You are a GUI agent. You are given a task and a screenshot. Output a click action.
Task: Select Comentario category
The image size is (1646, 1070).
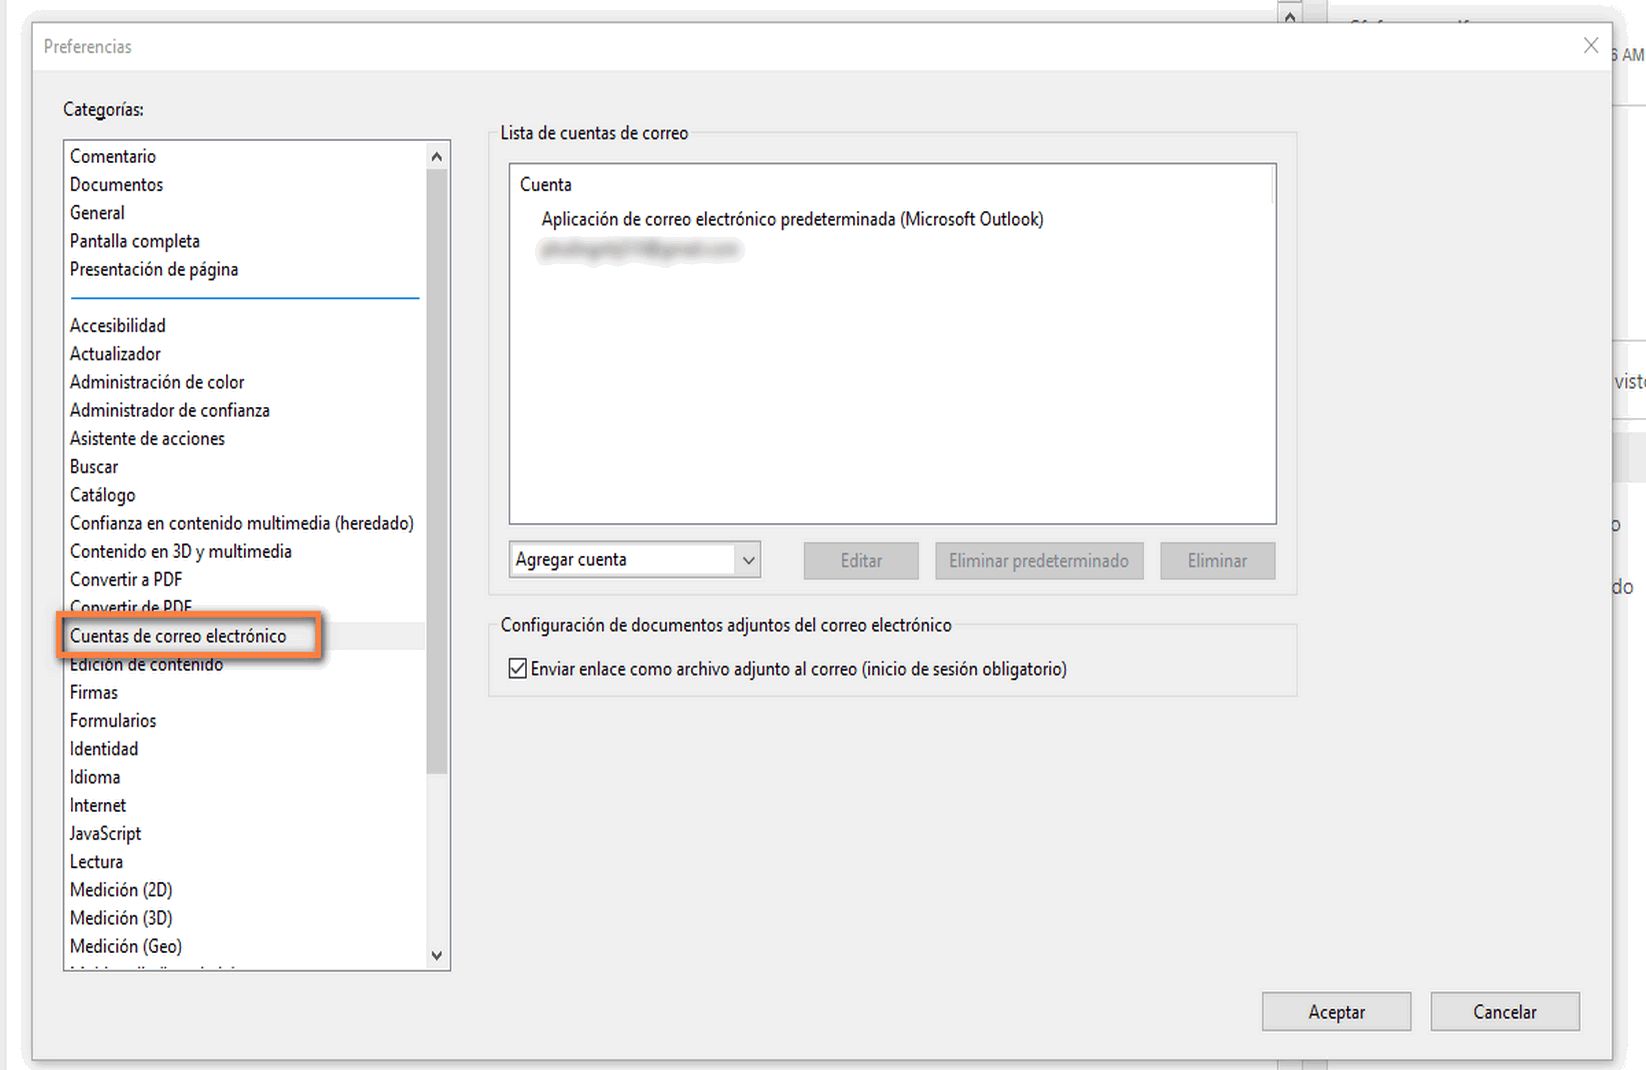pyautogui.click(x=113, y=156)
